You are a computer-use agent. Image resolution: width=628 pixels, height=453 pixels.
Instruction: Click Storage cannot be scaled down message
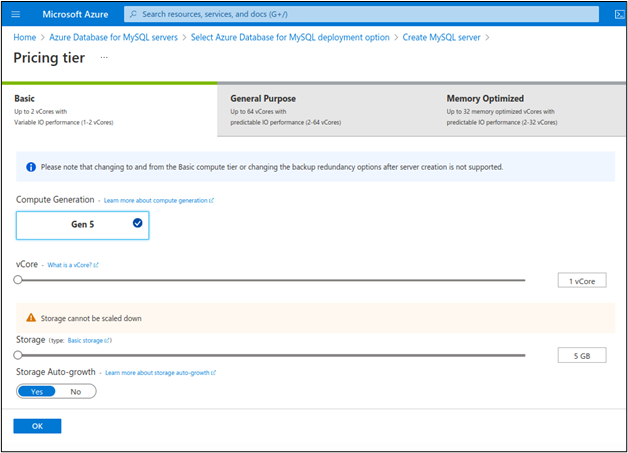[x=91, y=318]
